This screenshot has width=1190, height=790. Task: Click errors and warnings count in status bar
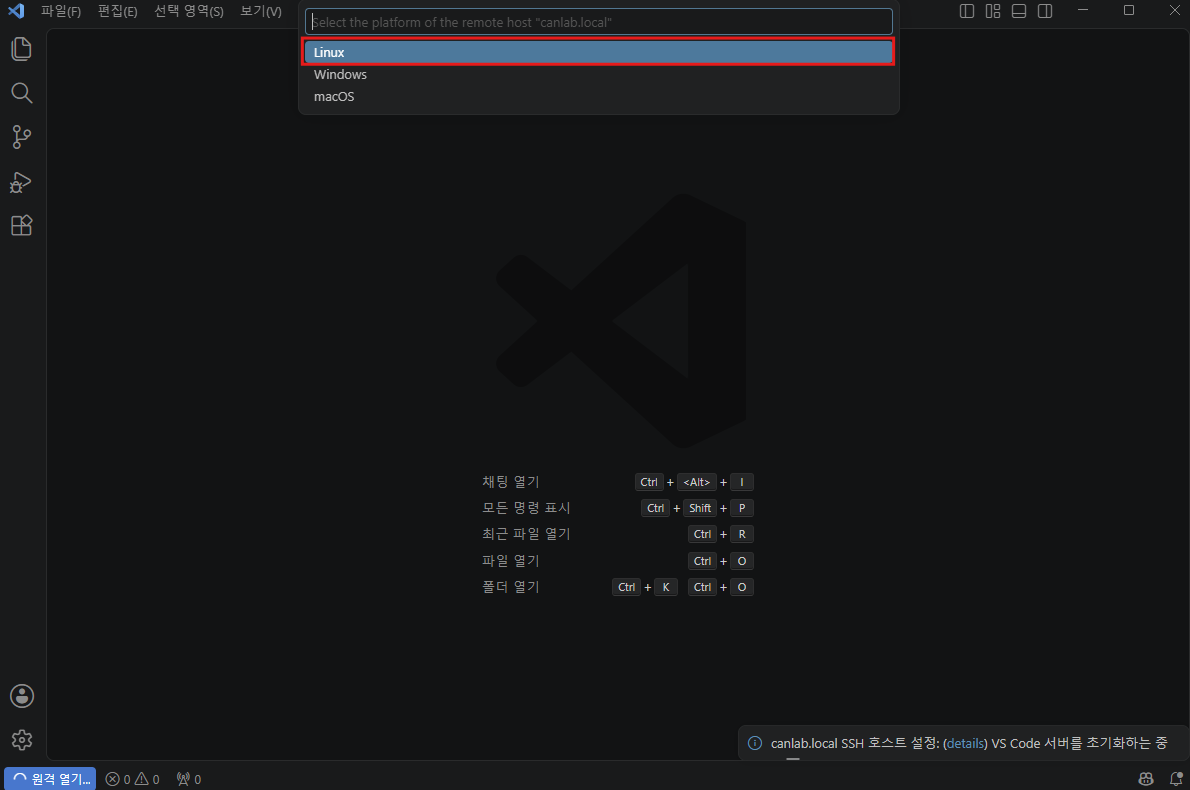tap(132, 779)
